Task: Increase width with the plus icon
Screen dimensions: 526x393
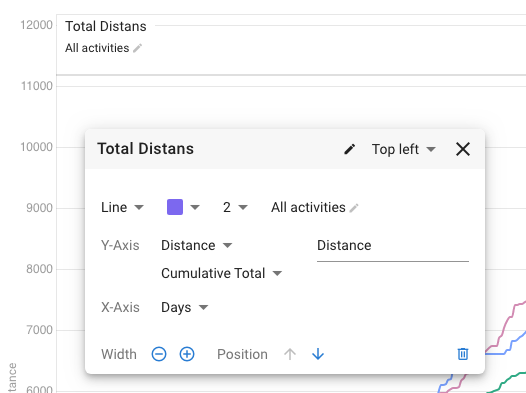Action: coord(187,354)
